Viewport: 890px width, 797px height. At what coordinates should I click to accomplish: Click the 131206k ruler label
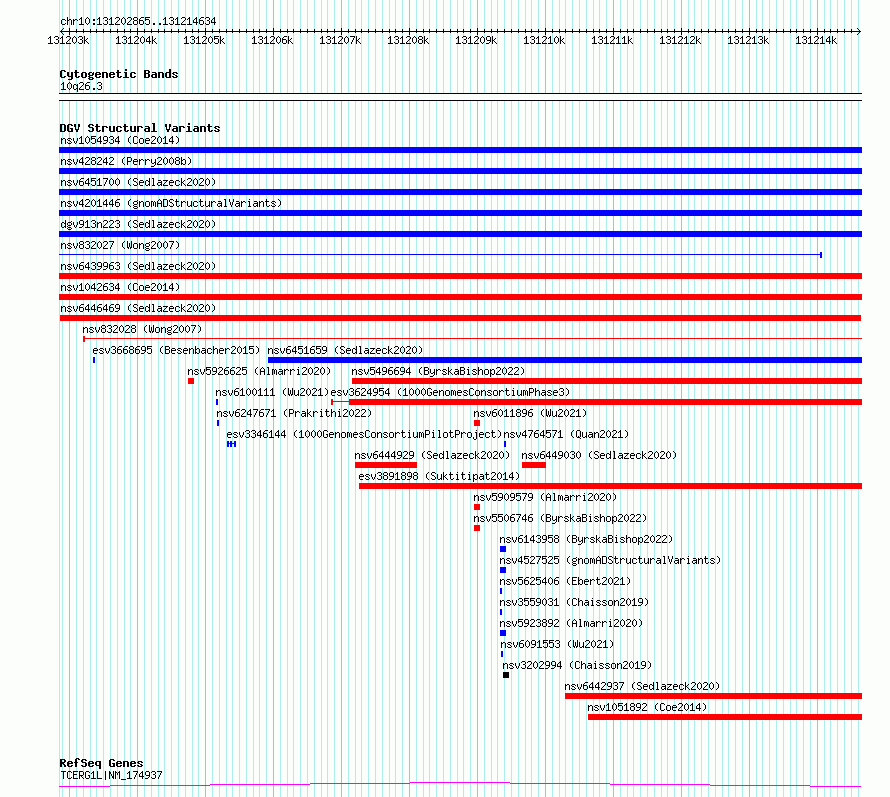(272, 40)
